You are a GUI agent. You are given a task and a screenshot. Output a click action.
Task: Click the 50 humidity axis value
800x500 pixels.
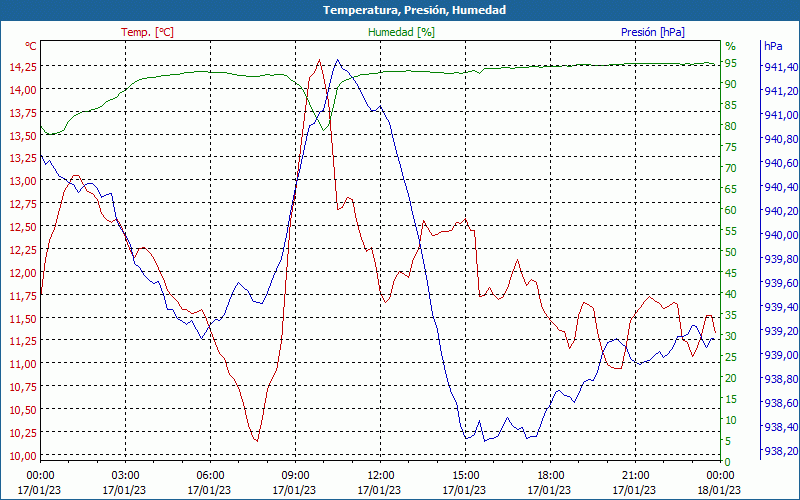pyautogui.click(x=731, y=252)
